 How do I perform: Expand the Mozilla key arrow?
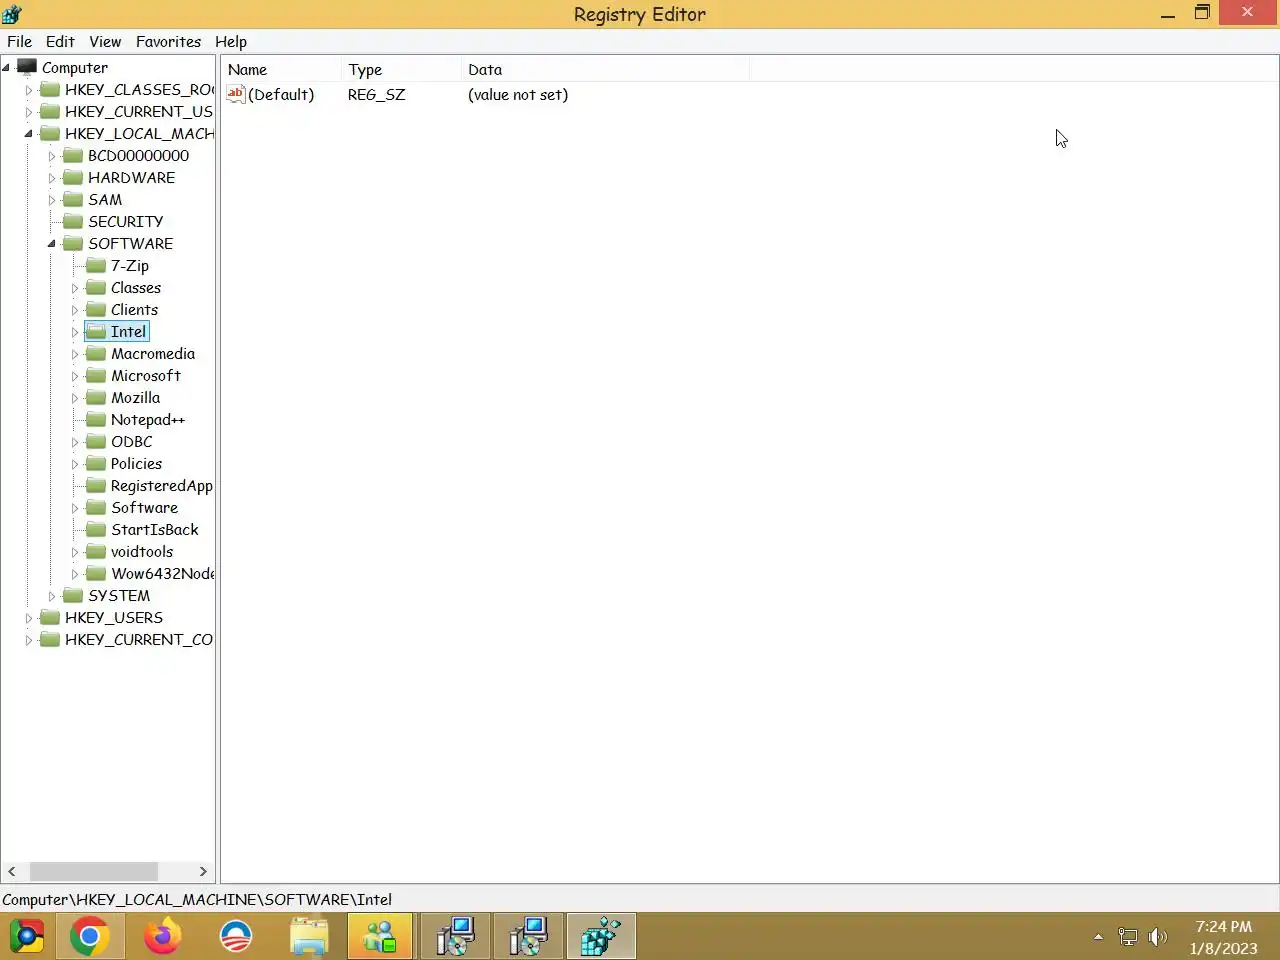75,398
